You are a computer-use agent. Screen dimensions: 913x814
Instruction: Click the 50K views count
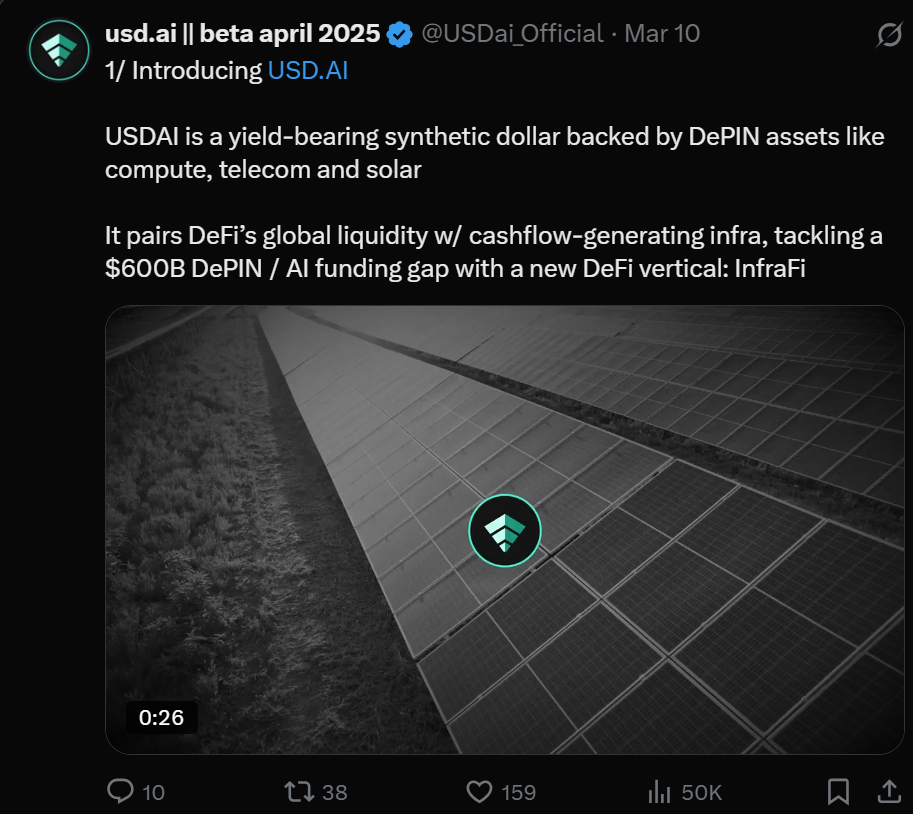[x=701, y=793]
